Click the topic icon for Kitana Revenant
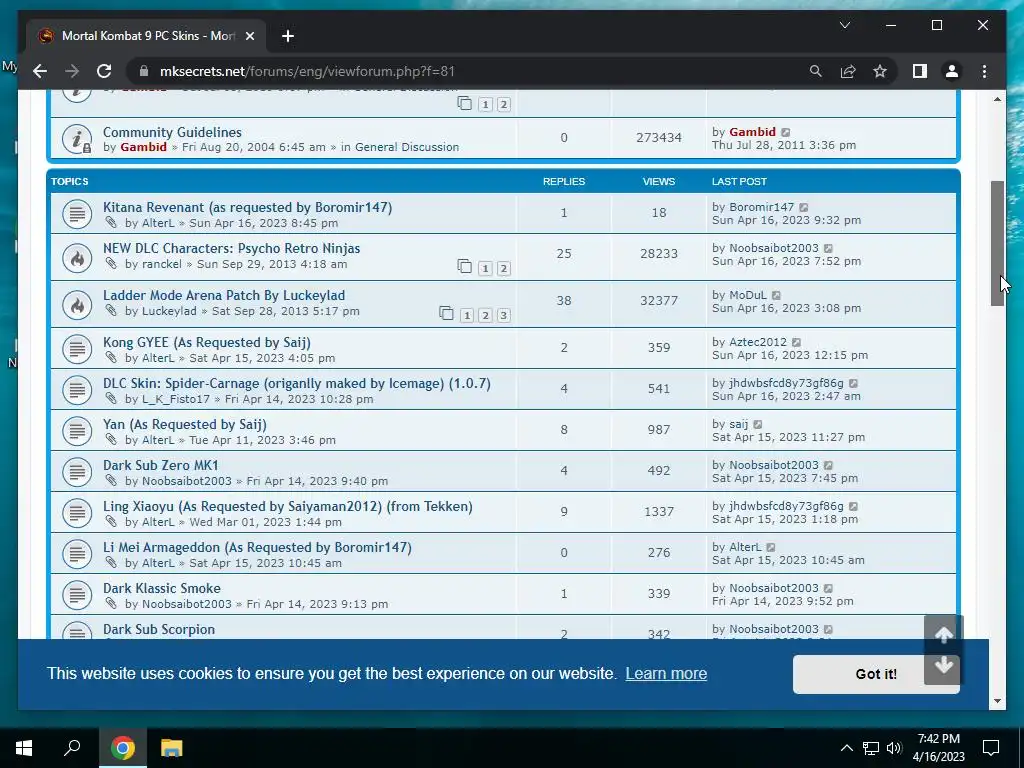The width and height of the screenshot is (1024, 768). click(x=77, y=214)
